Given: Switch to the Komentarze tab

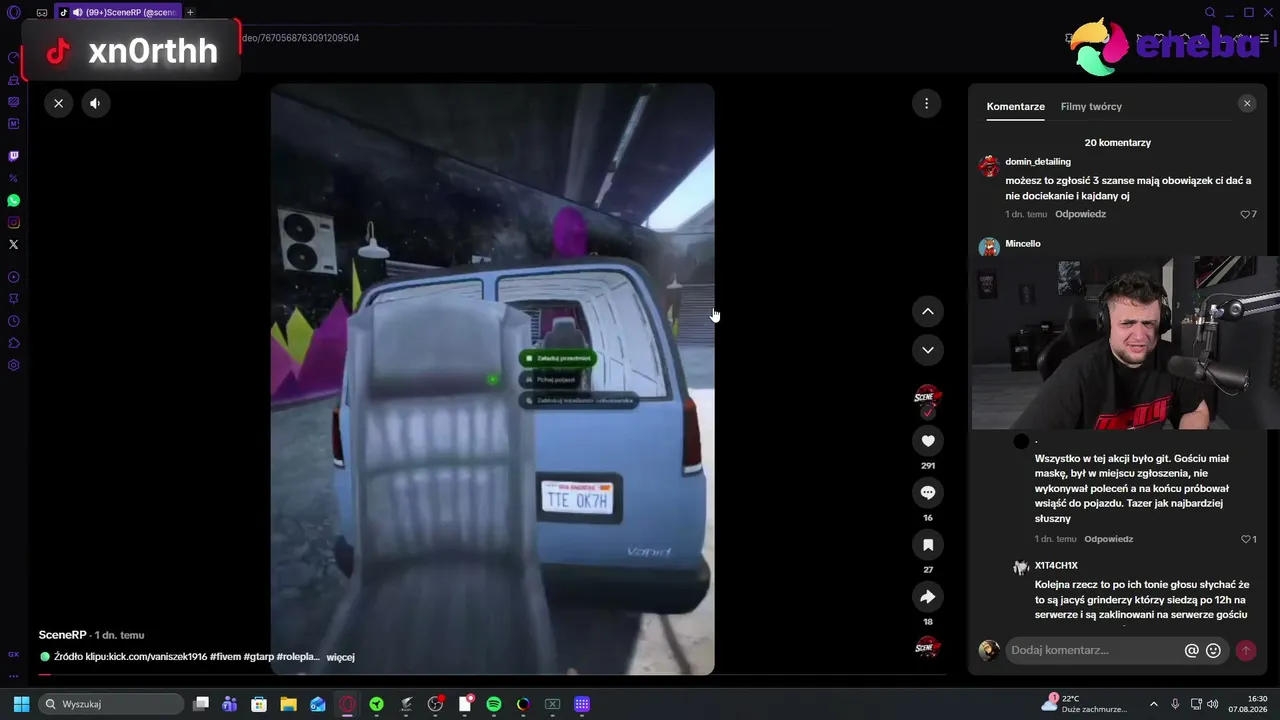Looking at the screenshot, I should 1015,106.
